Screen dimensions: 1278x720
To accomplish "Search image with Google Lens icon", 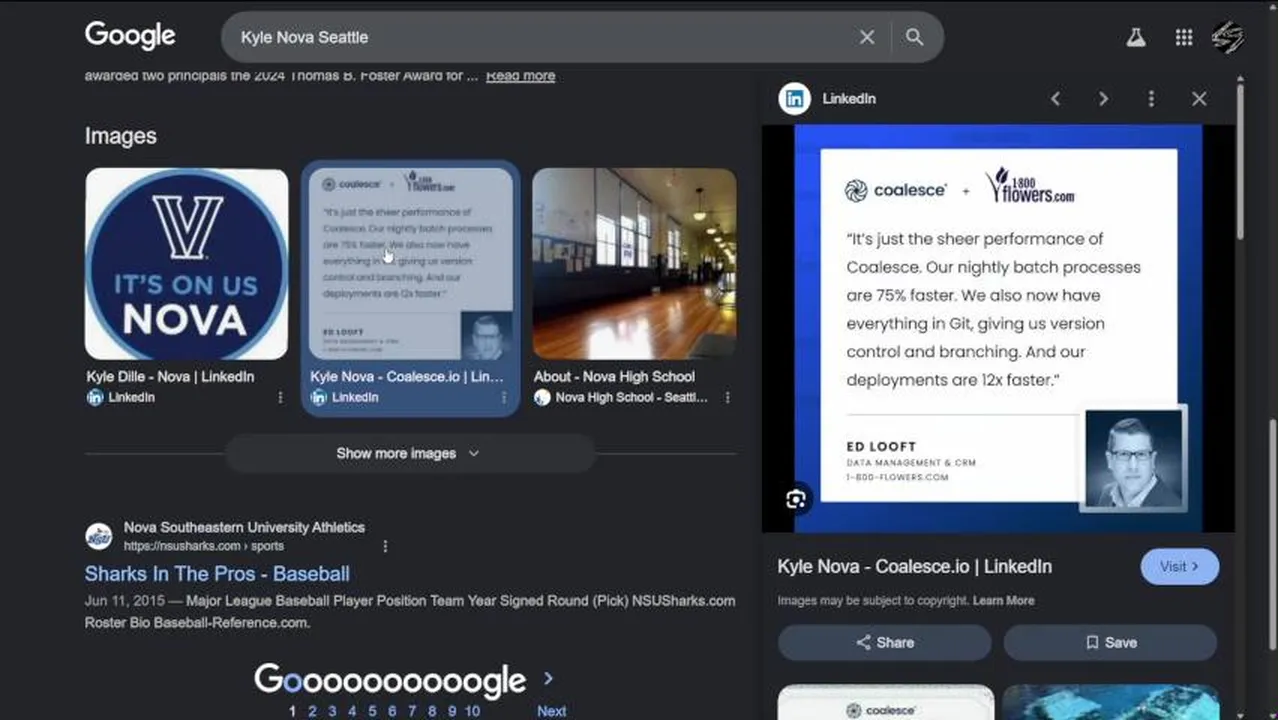I will click(796, 500).
